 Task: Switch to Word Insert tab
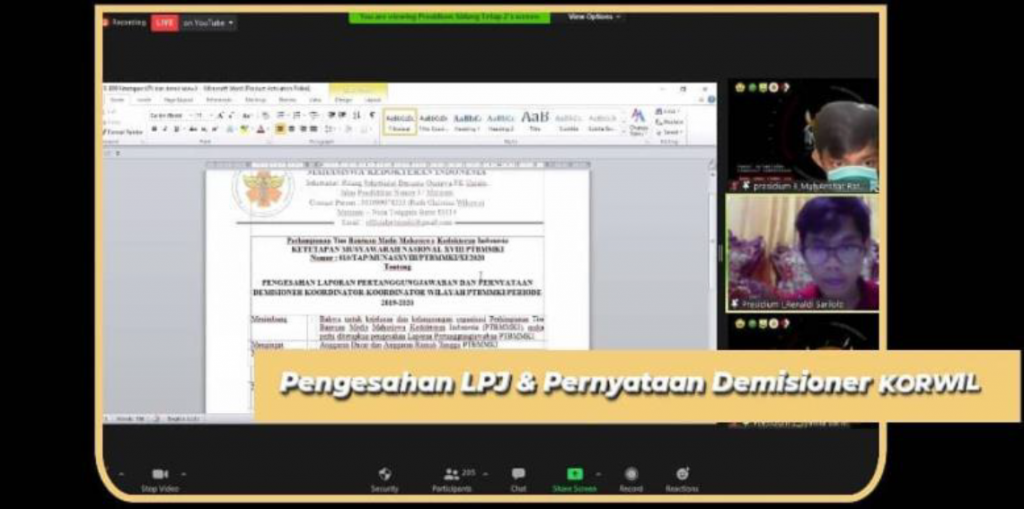144,100
